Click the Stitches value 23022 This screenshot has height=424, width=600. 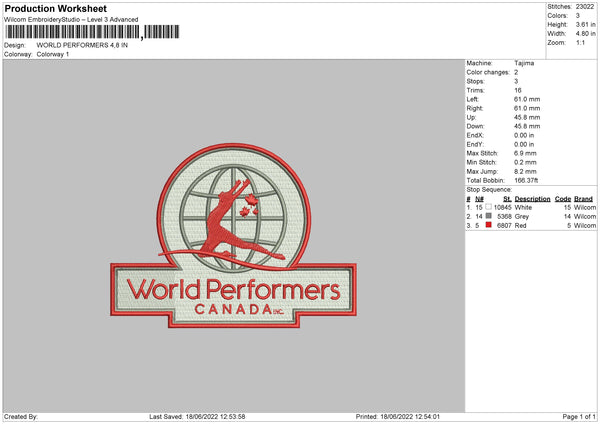[585, 7]
